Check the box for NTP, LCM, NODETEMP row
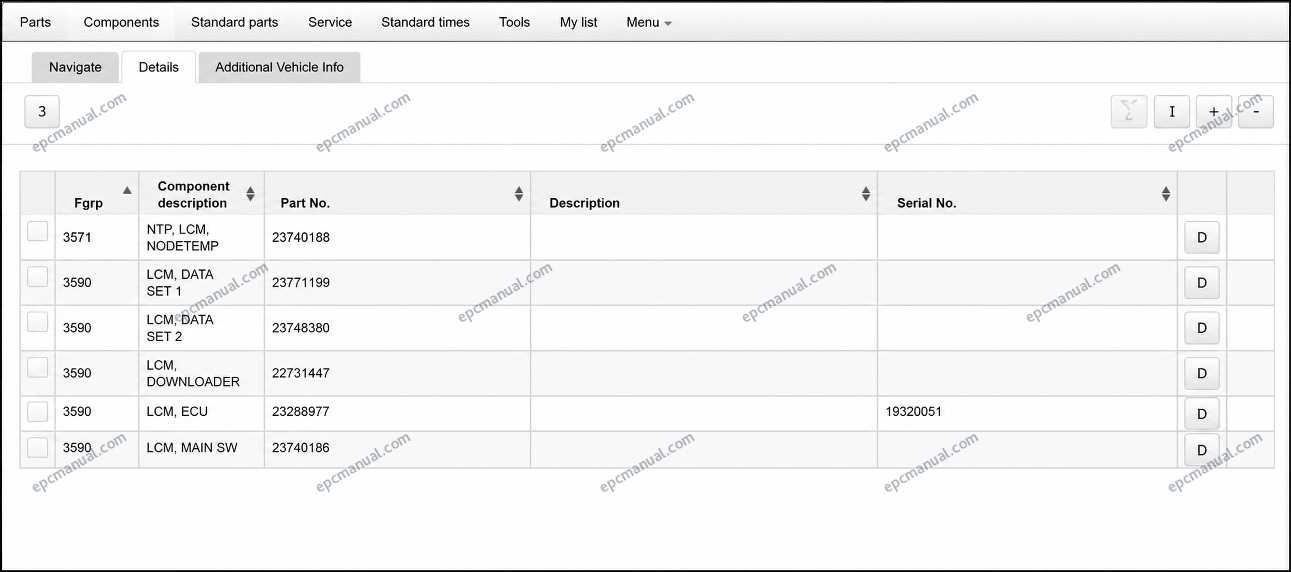The width and height of the screenshot is (1291, 572). coord(38,232)
